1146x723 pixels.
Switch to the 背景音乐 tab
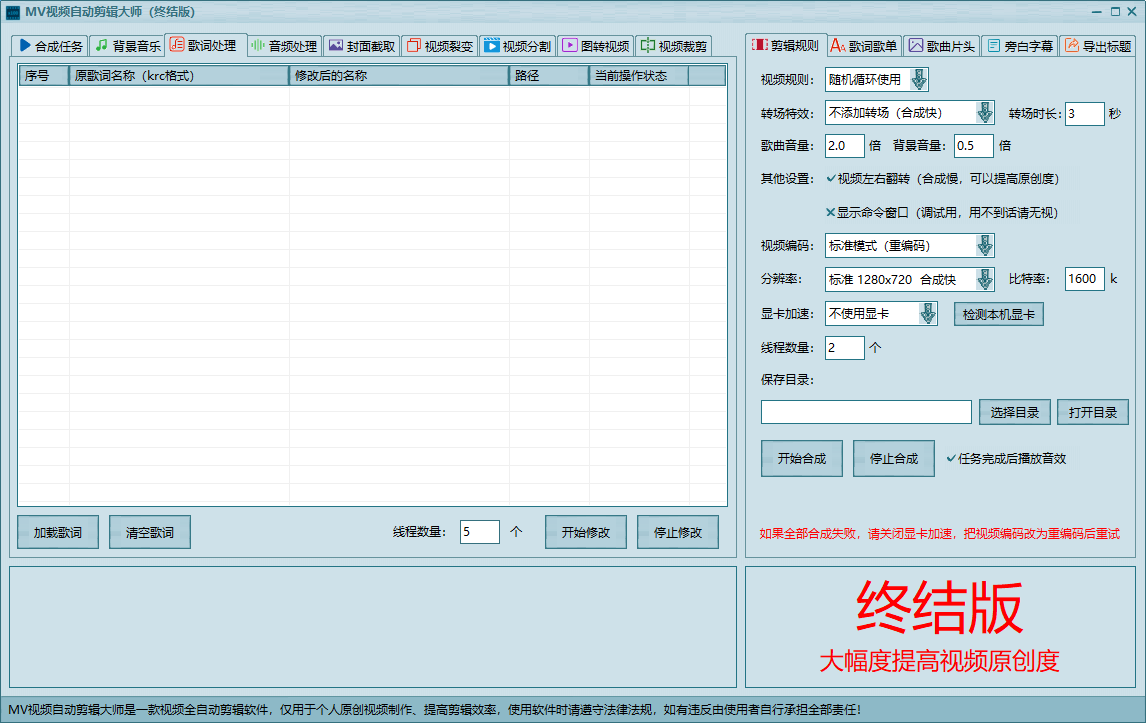128,46
